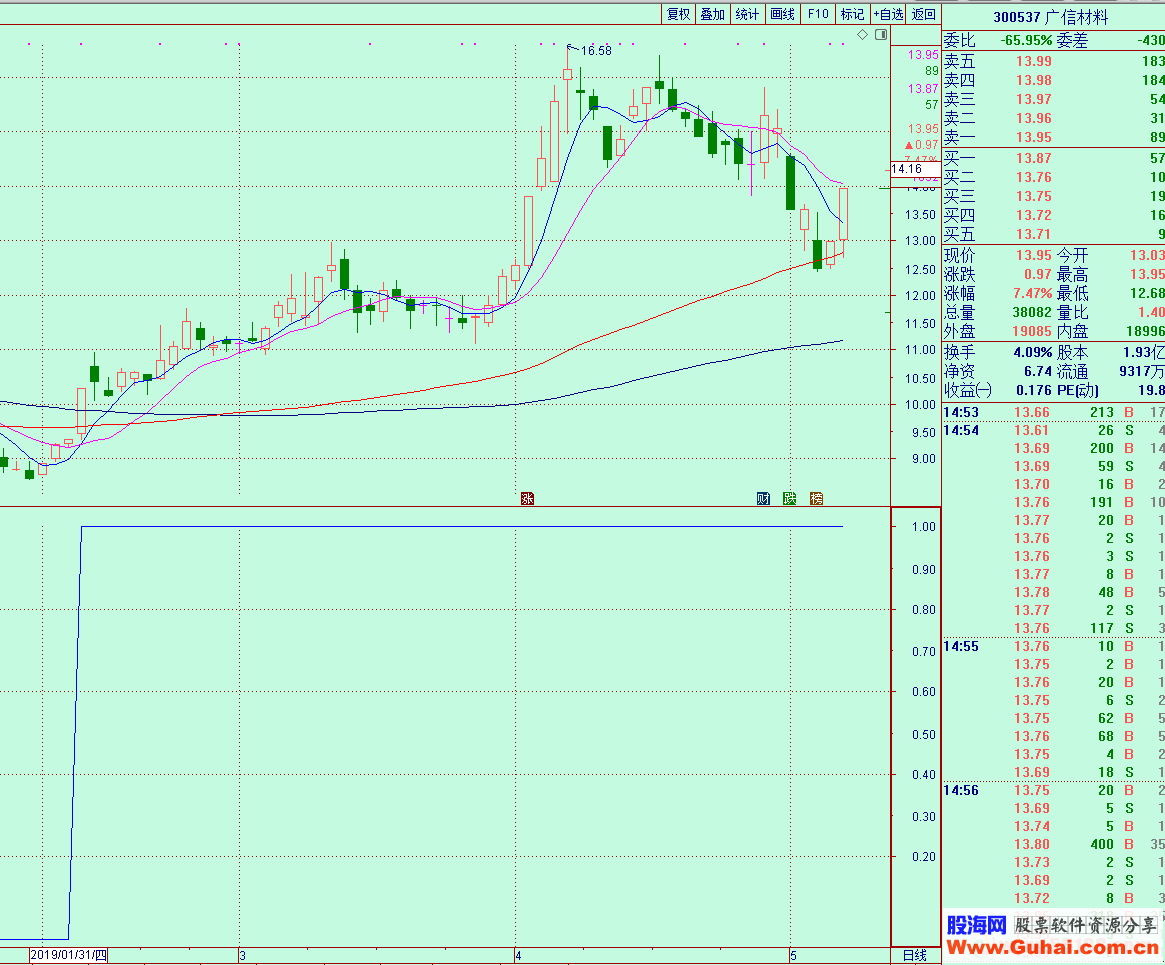Click the 涨 marker icon
Viewport: 1165px width, 965px height.
pyautogui.click(x=528, y=498)
